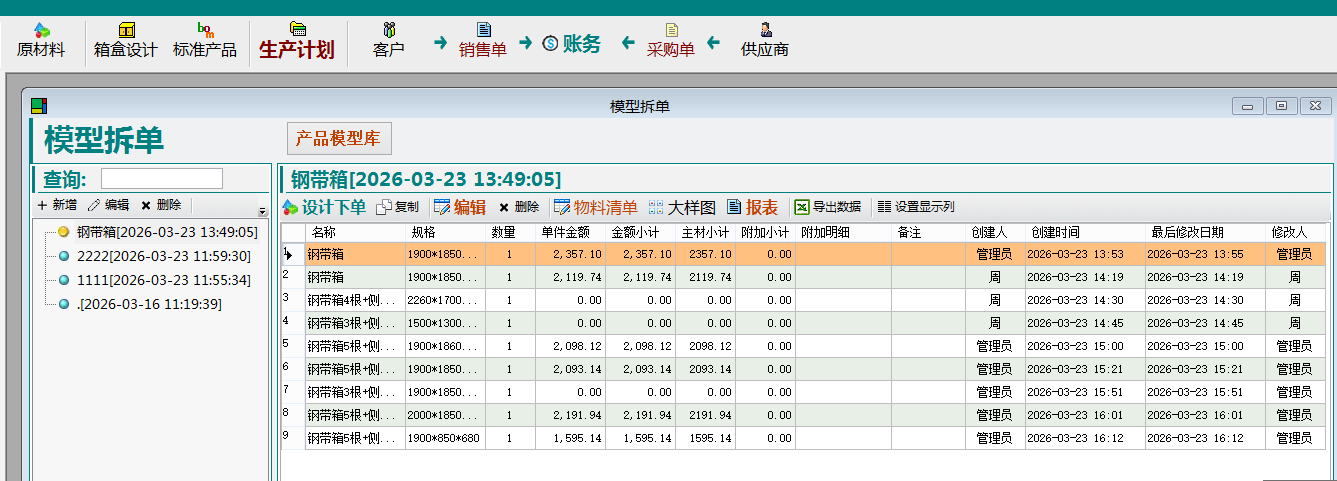Expand the left toolbar overflow arrow
The width and height of the screenshot is (1337, 481).
tap(262, 211)
